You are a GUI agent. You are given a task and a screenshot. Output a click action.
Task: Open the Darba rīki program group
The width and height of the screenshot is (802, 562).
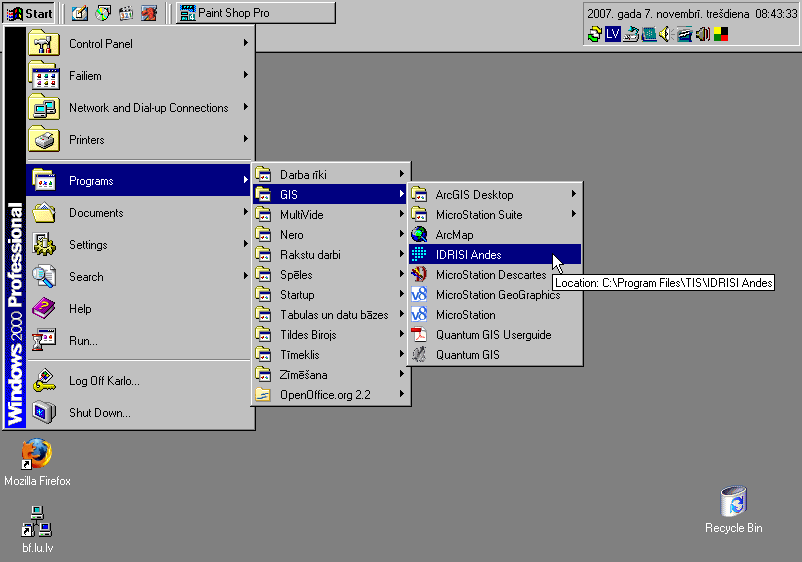coord(330,174)
